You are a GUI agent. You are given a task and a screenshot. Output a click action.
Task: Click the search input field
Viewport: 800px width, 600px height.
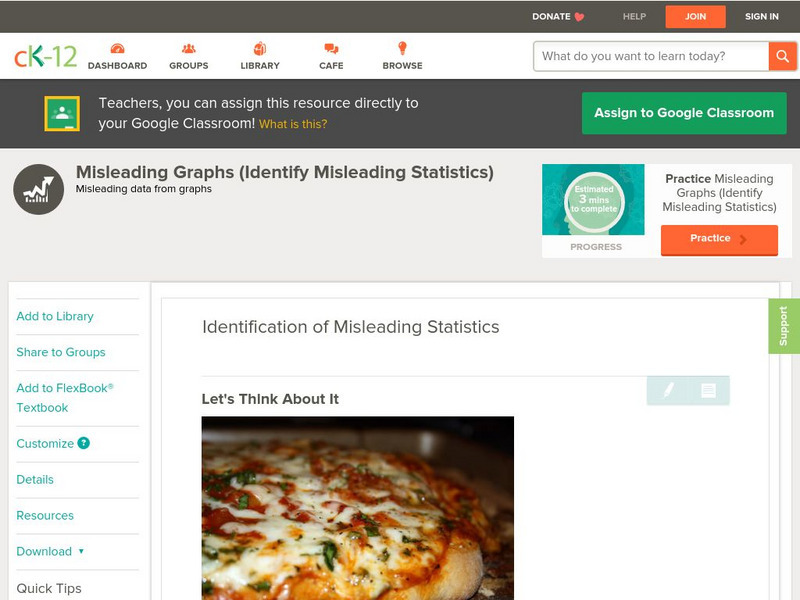point(651,56)
